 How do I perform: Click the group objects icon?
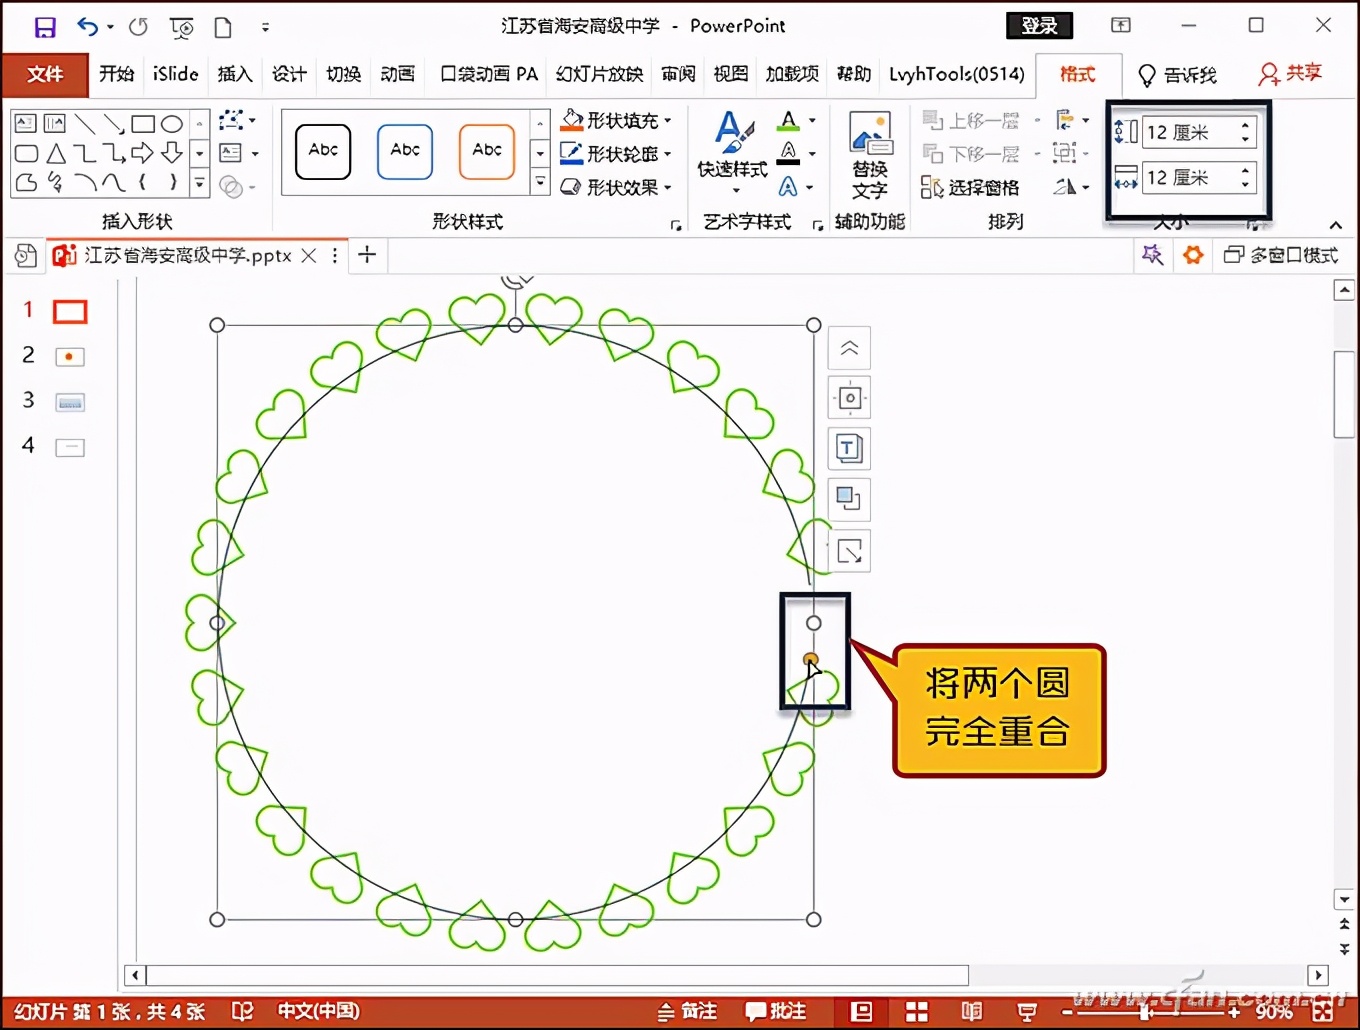[x=1065, y=153]
